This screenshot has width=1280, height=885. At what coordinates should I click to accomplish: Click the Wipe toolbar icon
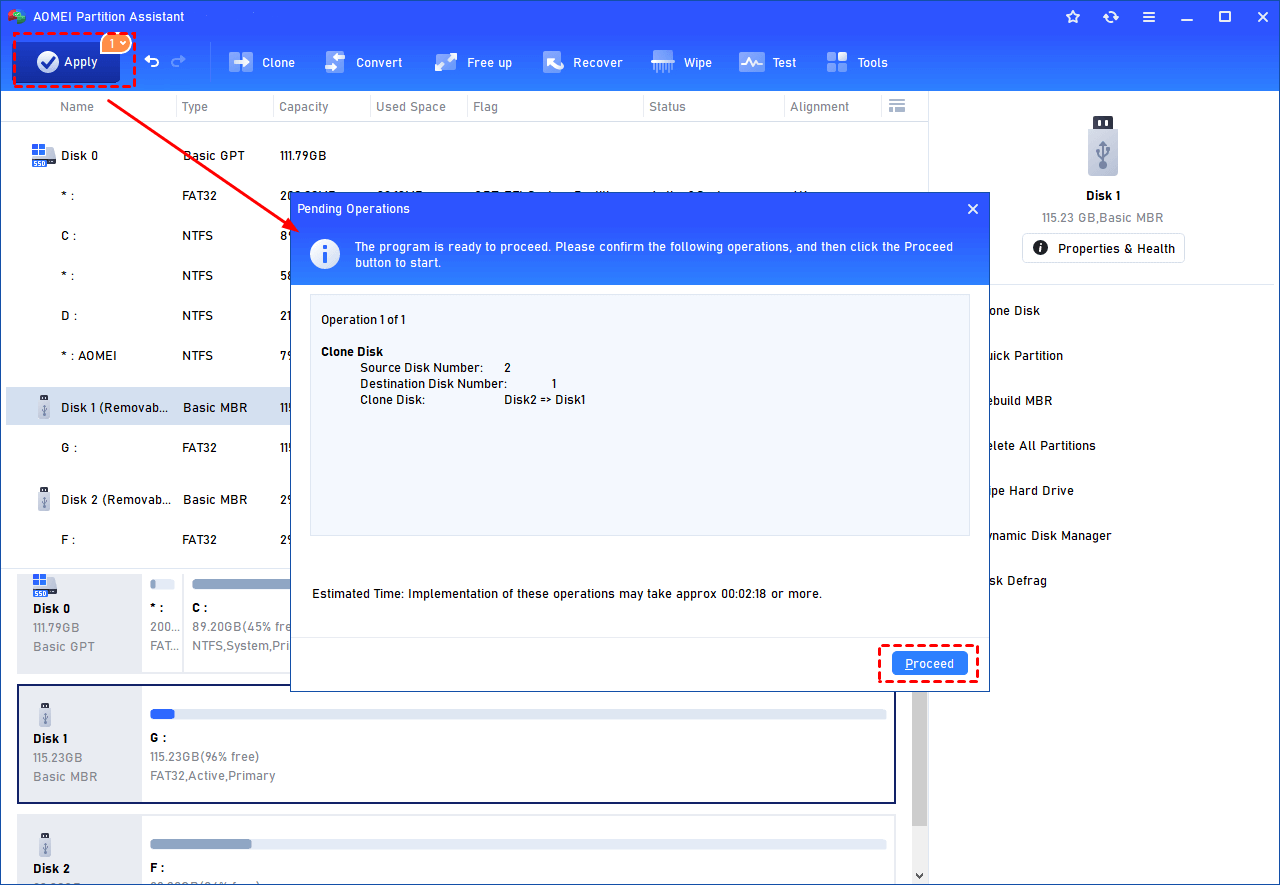tap(681, 62)
